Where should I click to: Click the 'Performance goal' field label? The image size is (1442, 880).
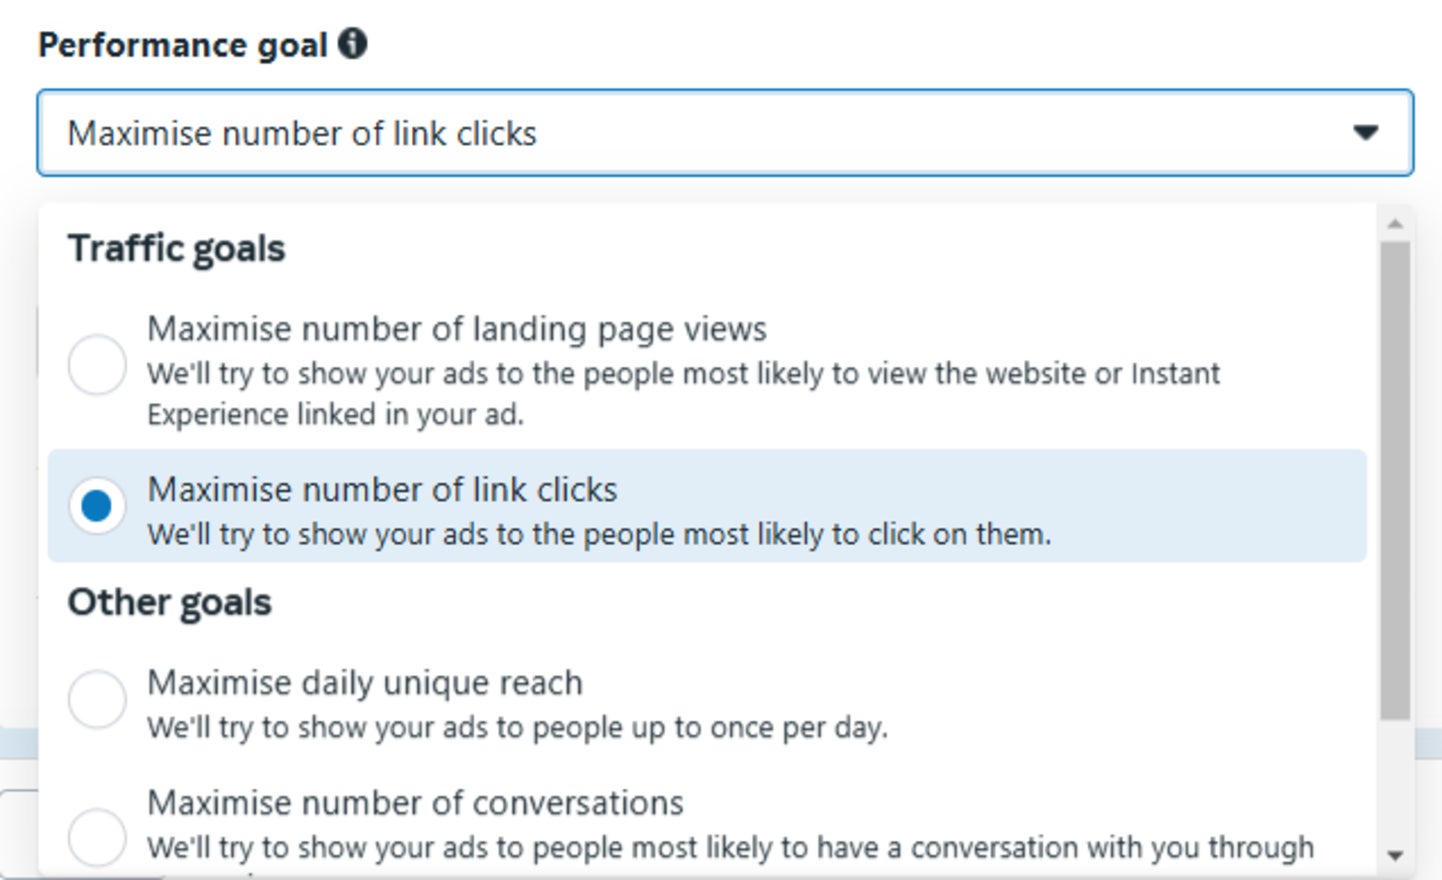(183, 45)
